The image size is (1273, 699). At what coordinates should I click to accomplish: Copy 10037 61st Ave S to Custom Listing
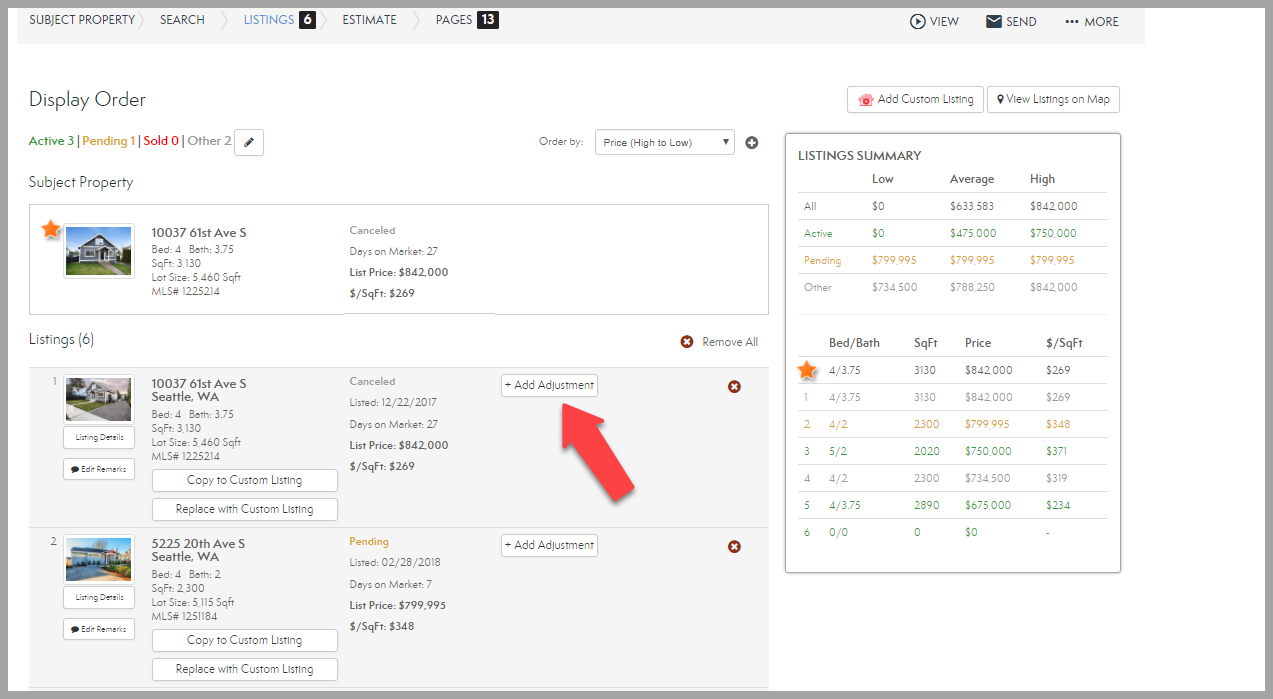click(245, 480)
